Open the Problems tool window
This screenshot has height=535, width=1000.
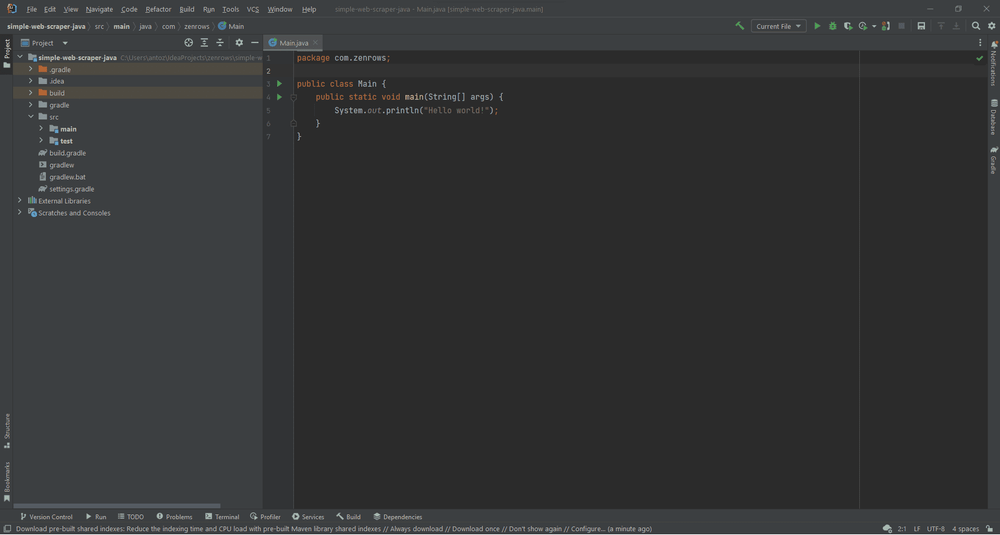pos(174,517)
